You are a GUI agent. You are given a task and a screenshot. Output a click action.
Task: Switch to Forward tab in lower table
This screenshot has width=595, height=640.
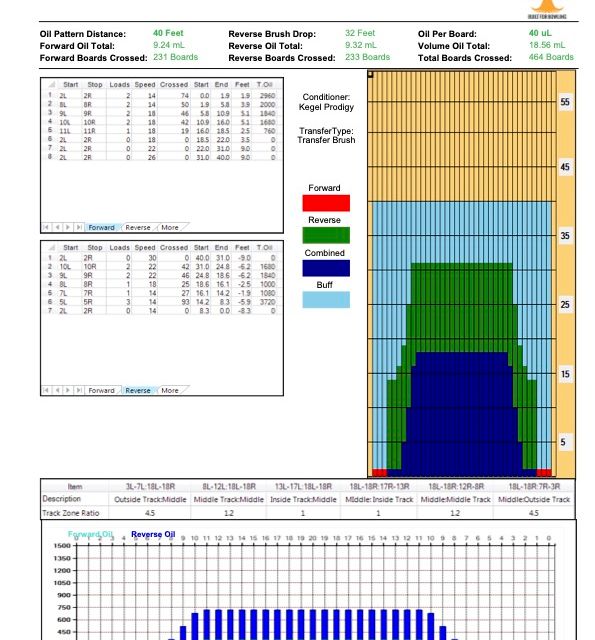(101, 390)
